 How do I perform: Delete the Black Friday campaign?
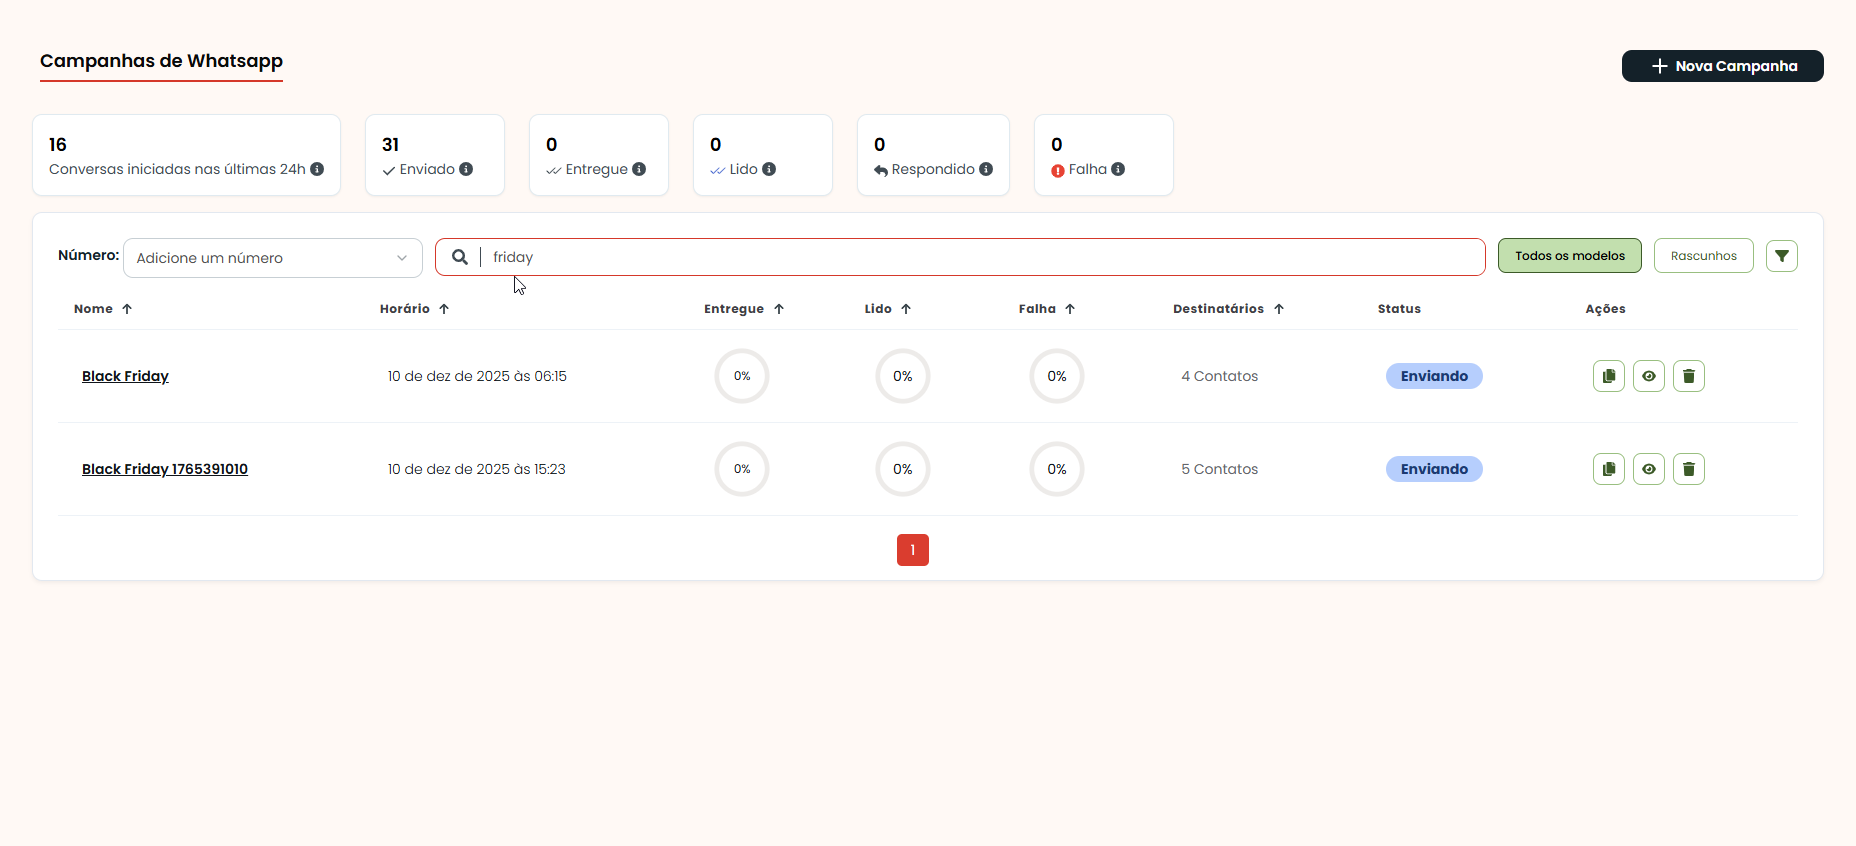click(x=1688, y=376)
